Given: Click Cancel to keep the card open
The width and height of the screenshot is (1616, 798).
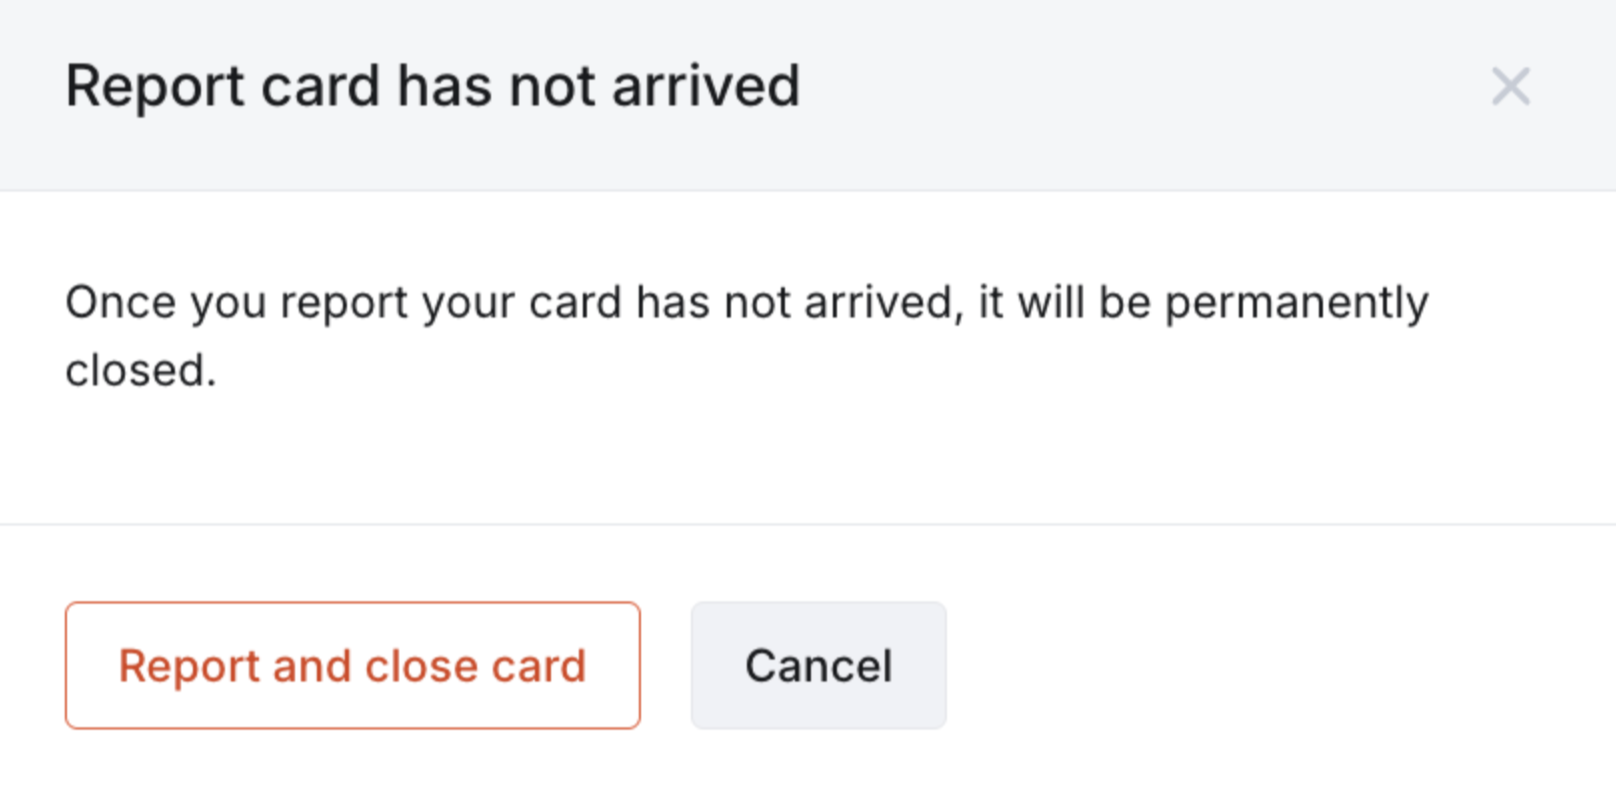Looking at the screenshot, I should [x=818, y=665].
